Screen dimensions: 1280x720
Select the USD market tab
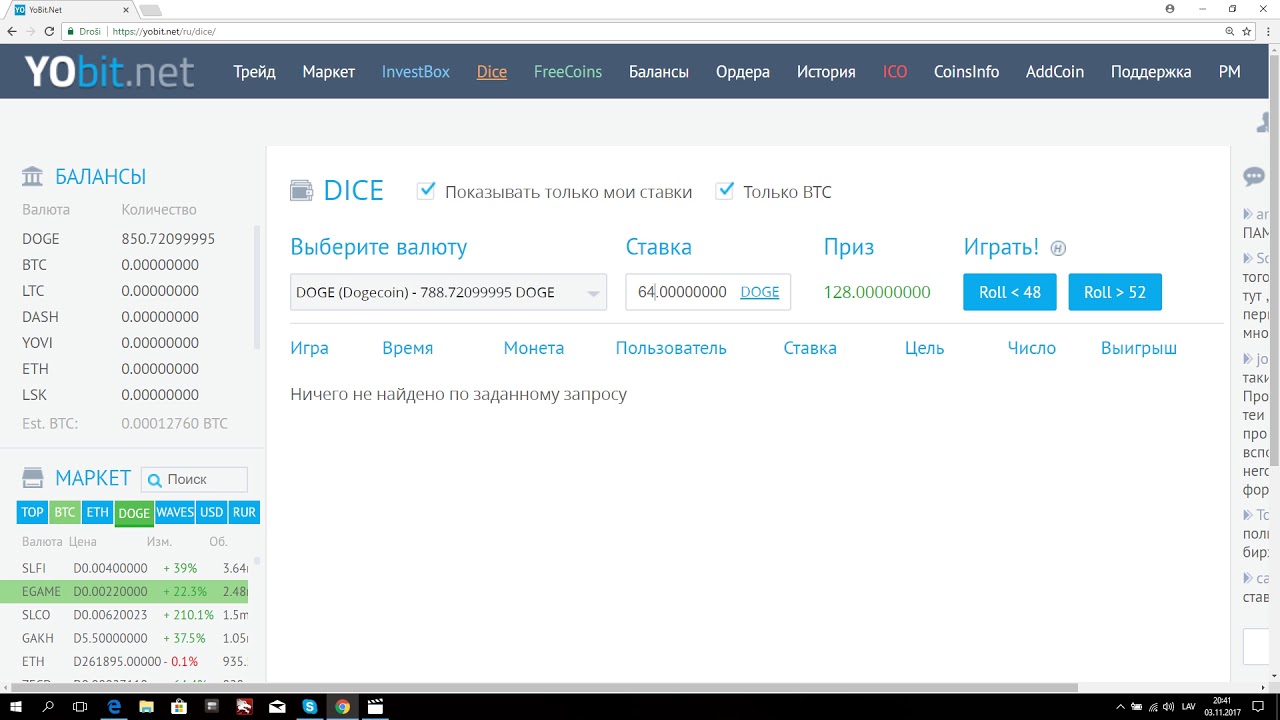(x=212, y=512)
